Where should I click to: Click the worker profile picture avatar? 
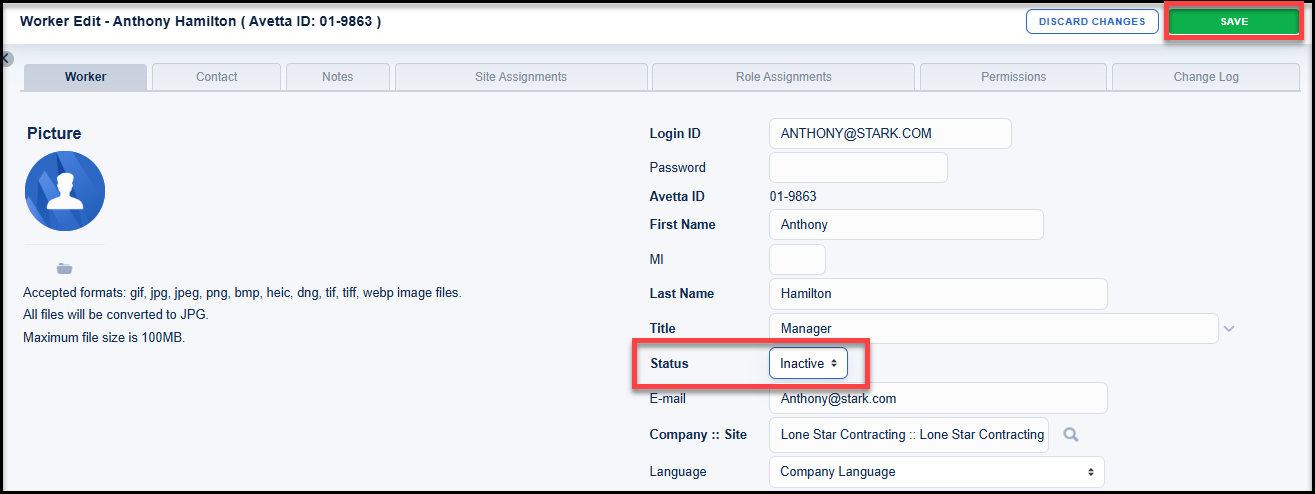click(65, 192)
